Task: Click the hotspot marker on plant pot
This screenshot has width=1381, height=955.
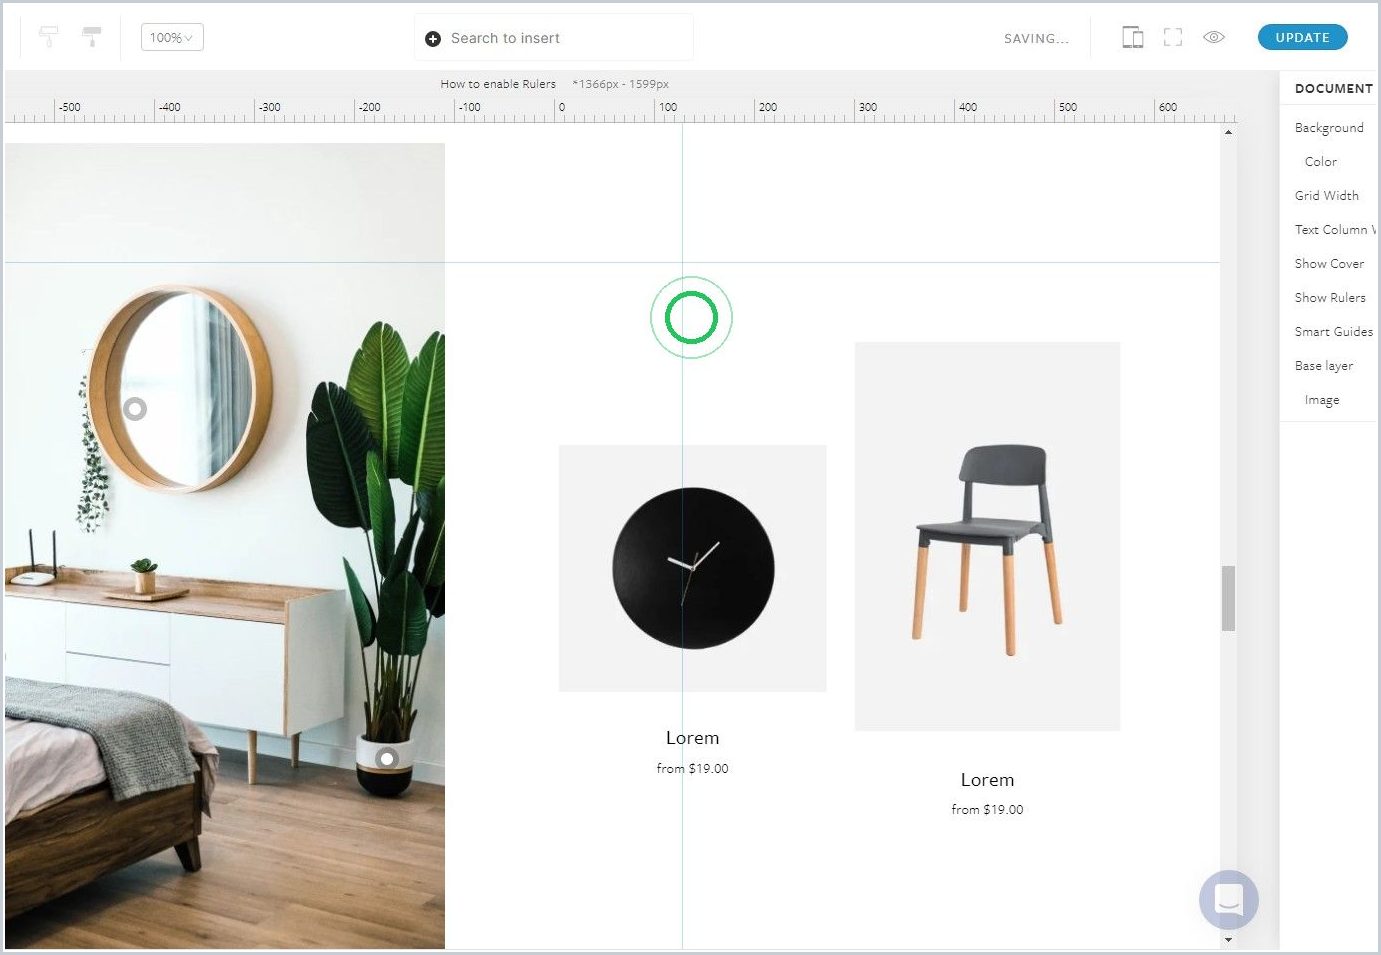Action: coord(387,759)
